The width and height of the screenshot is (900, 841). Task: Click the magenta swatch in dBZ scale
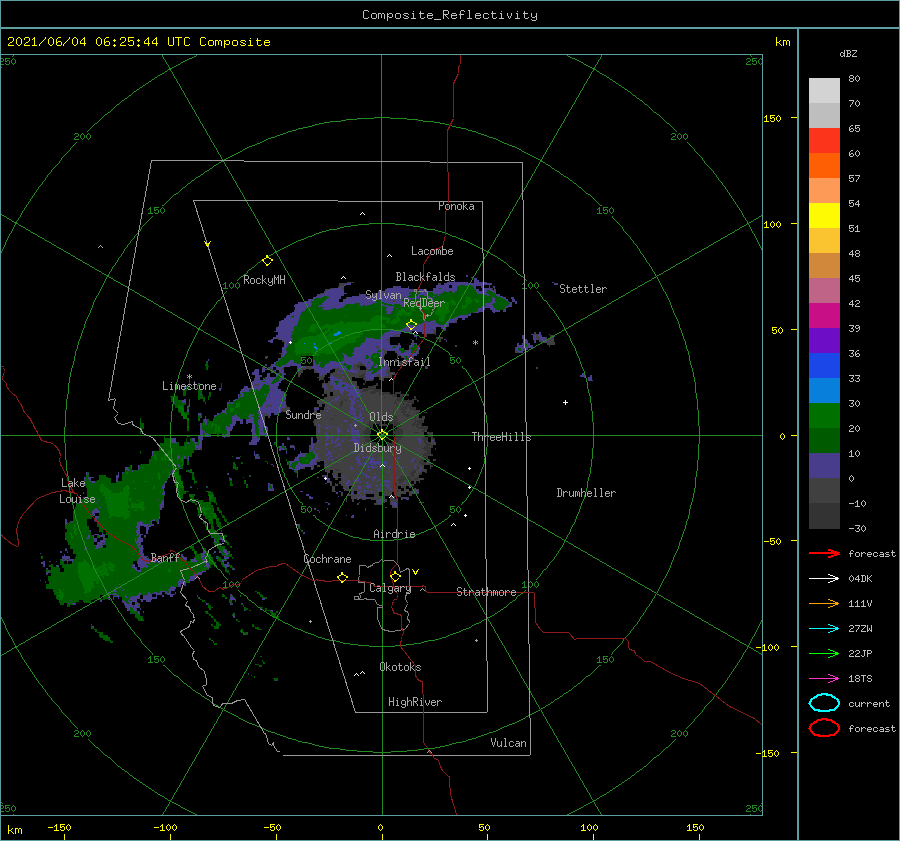pyautogui.click(x=824, y=315)
